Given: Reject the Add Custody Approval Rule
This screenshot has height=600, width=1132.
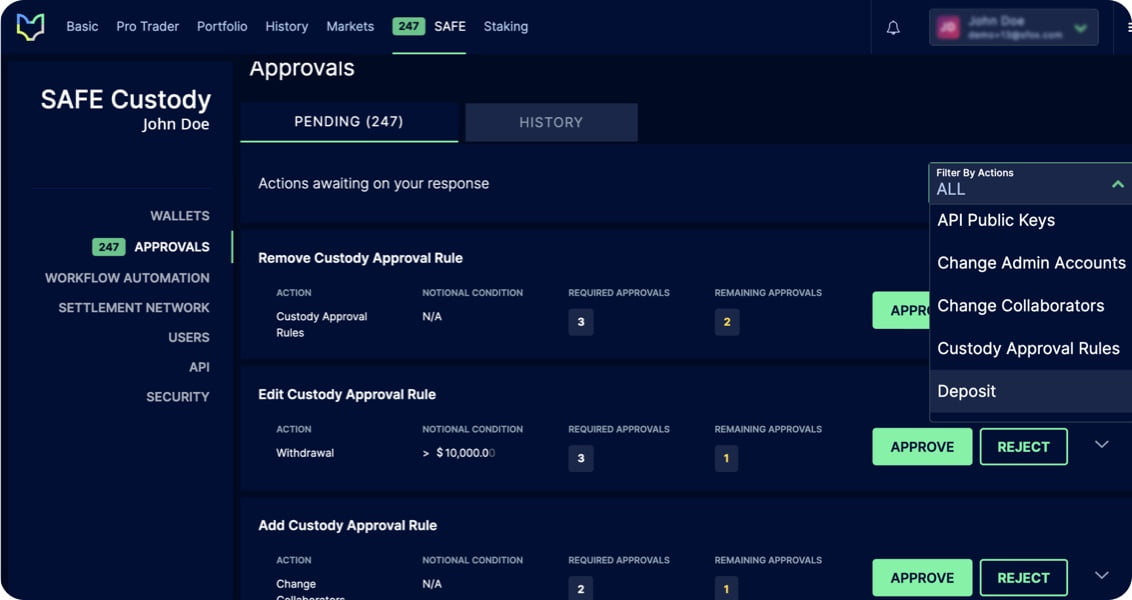Looking at the screenshot, I should pos(1023,578).
